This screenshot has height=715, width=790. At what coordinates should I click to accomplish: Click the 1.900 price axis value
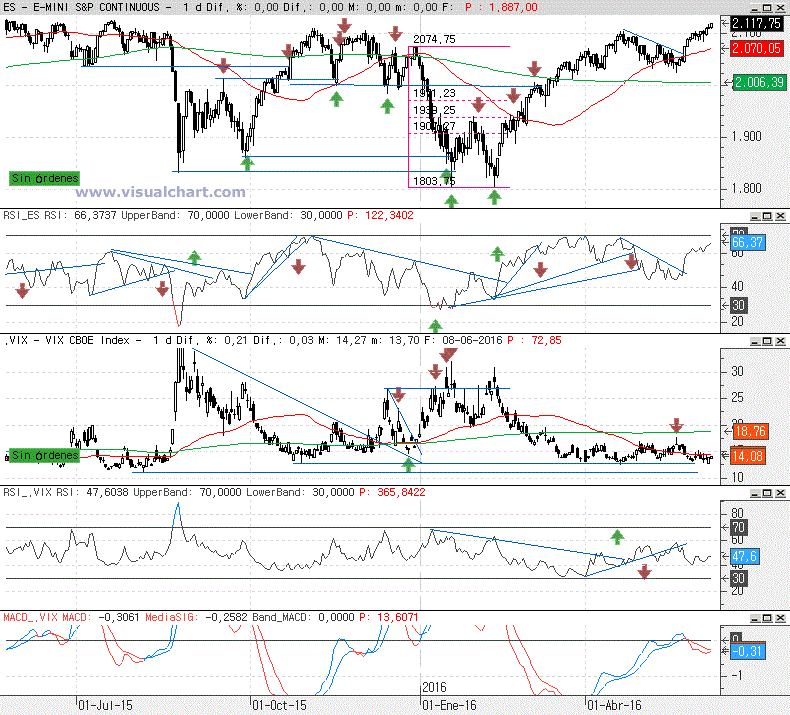(746, 137)
